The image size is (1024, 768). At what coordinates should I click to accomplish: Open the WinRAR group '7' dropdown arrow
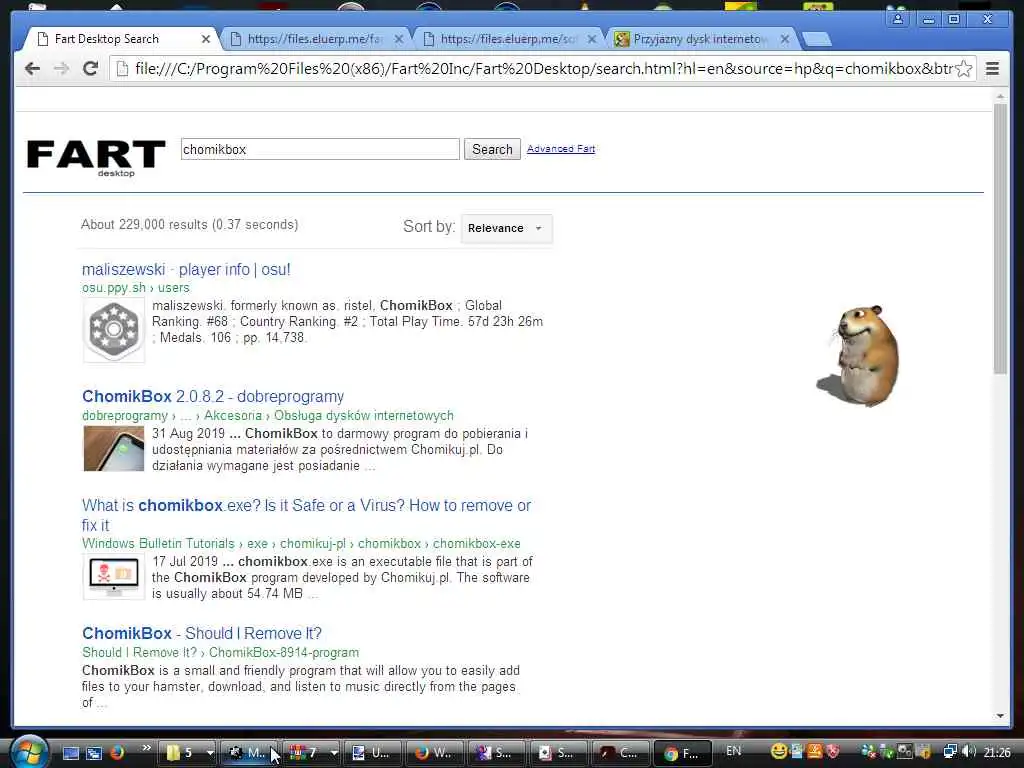pos(334,753)
